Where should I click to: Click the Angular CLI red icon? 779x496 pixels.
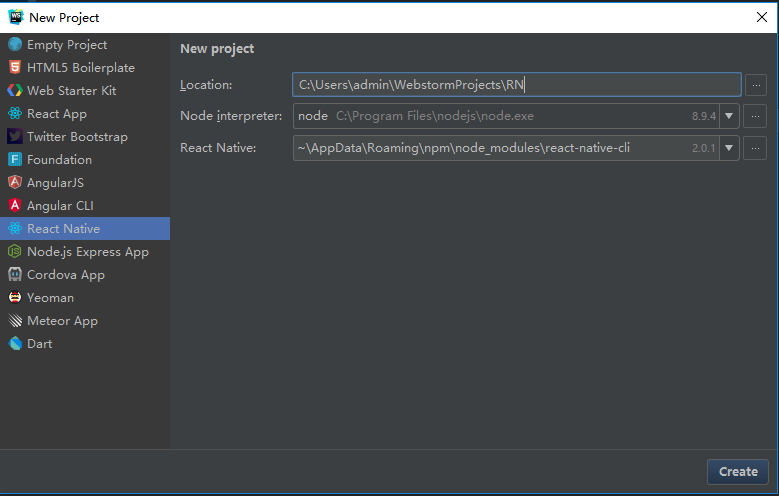pos(15,205)
